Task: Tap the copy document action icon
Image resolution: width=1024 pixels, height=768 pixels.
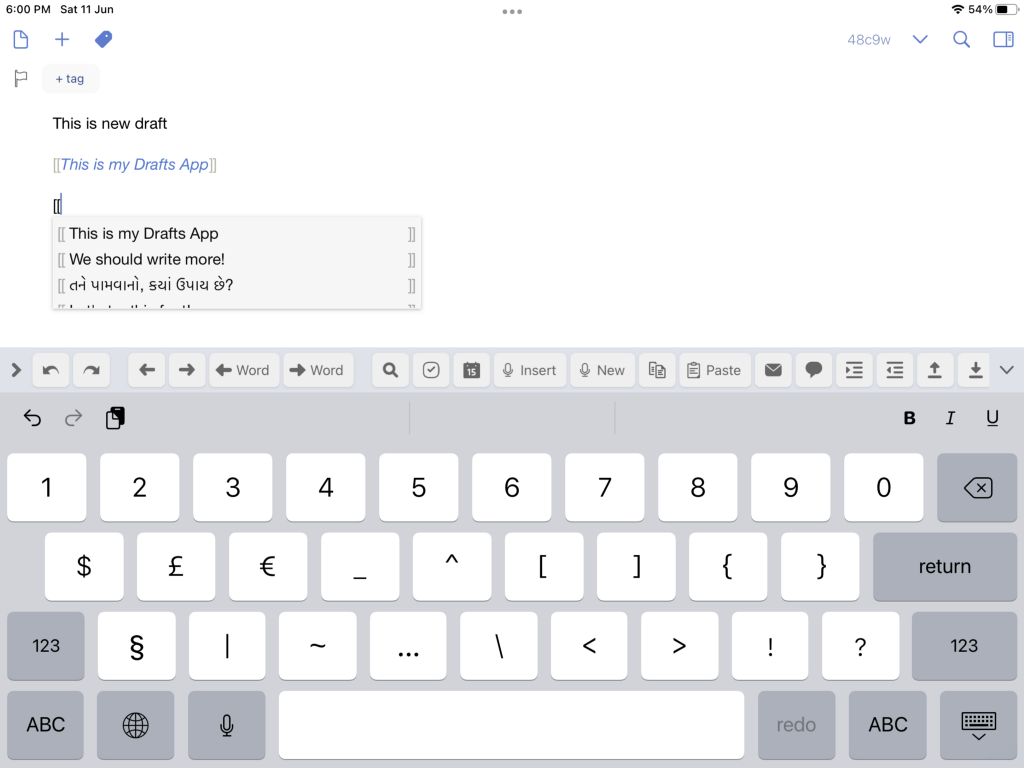Action: 657,370
